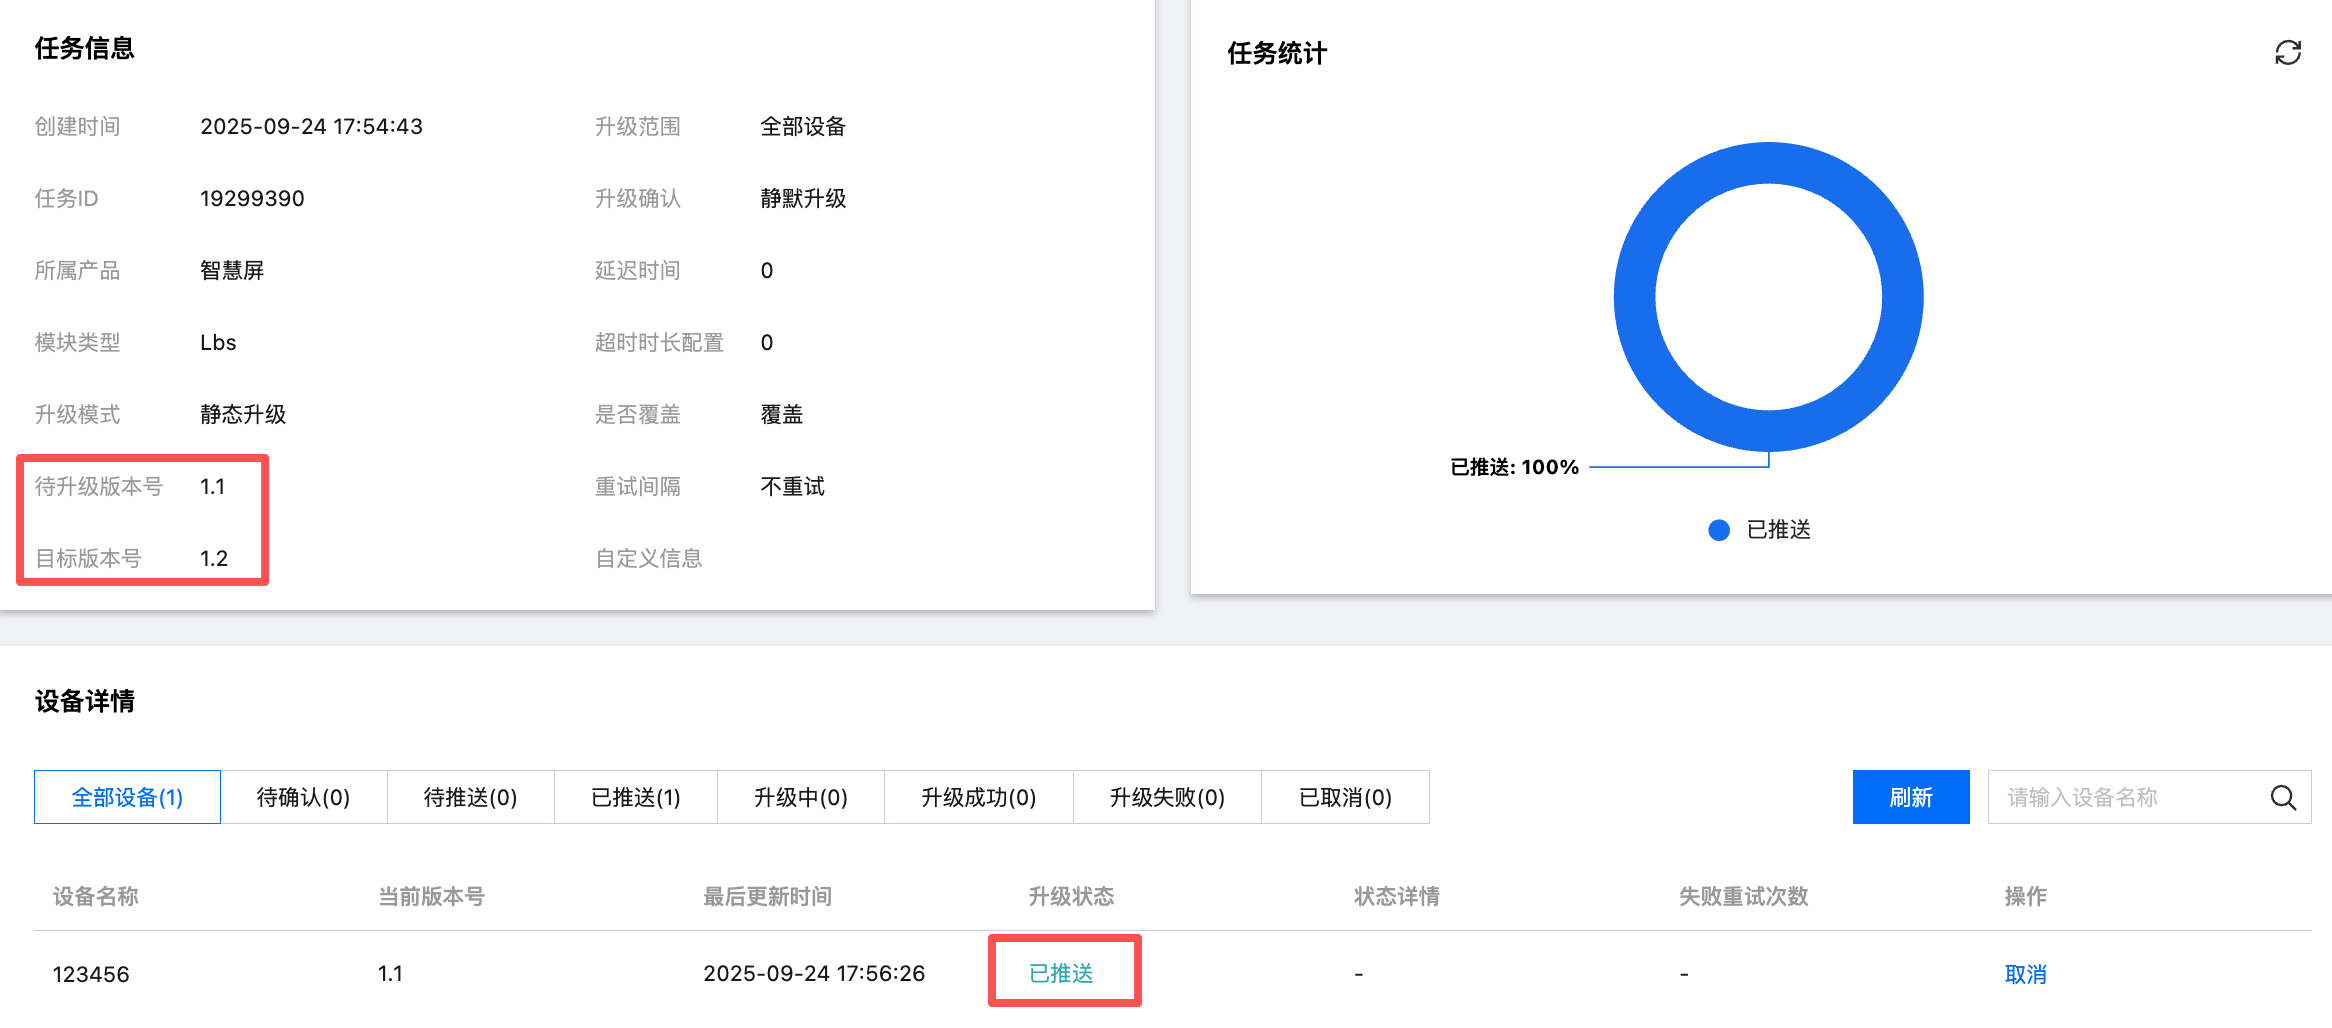Click the 升级状态 column header
Viewport: 2332px width, 1028px height.
1071,896
